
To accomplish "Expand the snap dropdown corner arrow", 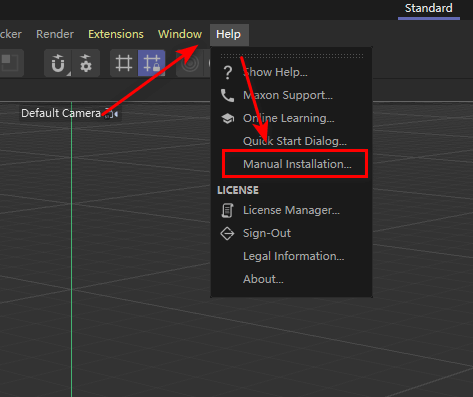I will point(69,74).
